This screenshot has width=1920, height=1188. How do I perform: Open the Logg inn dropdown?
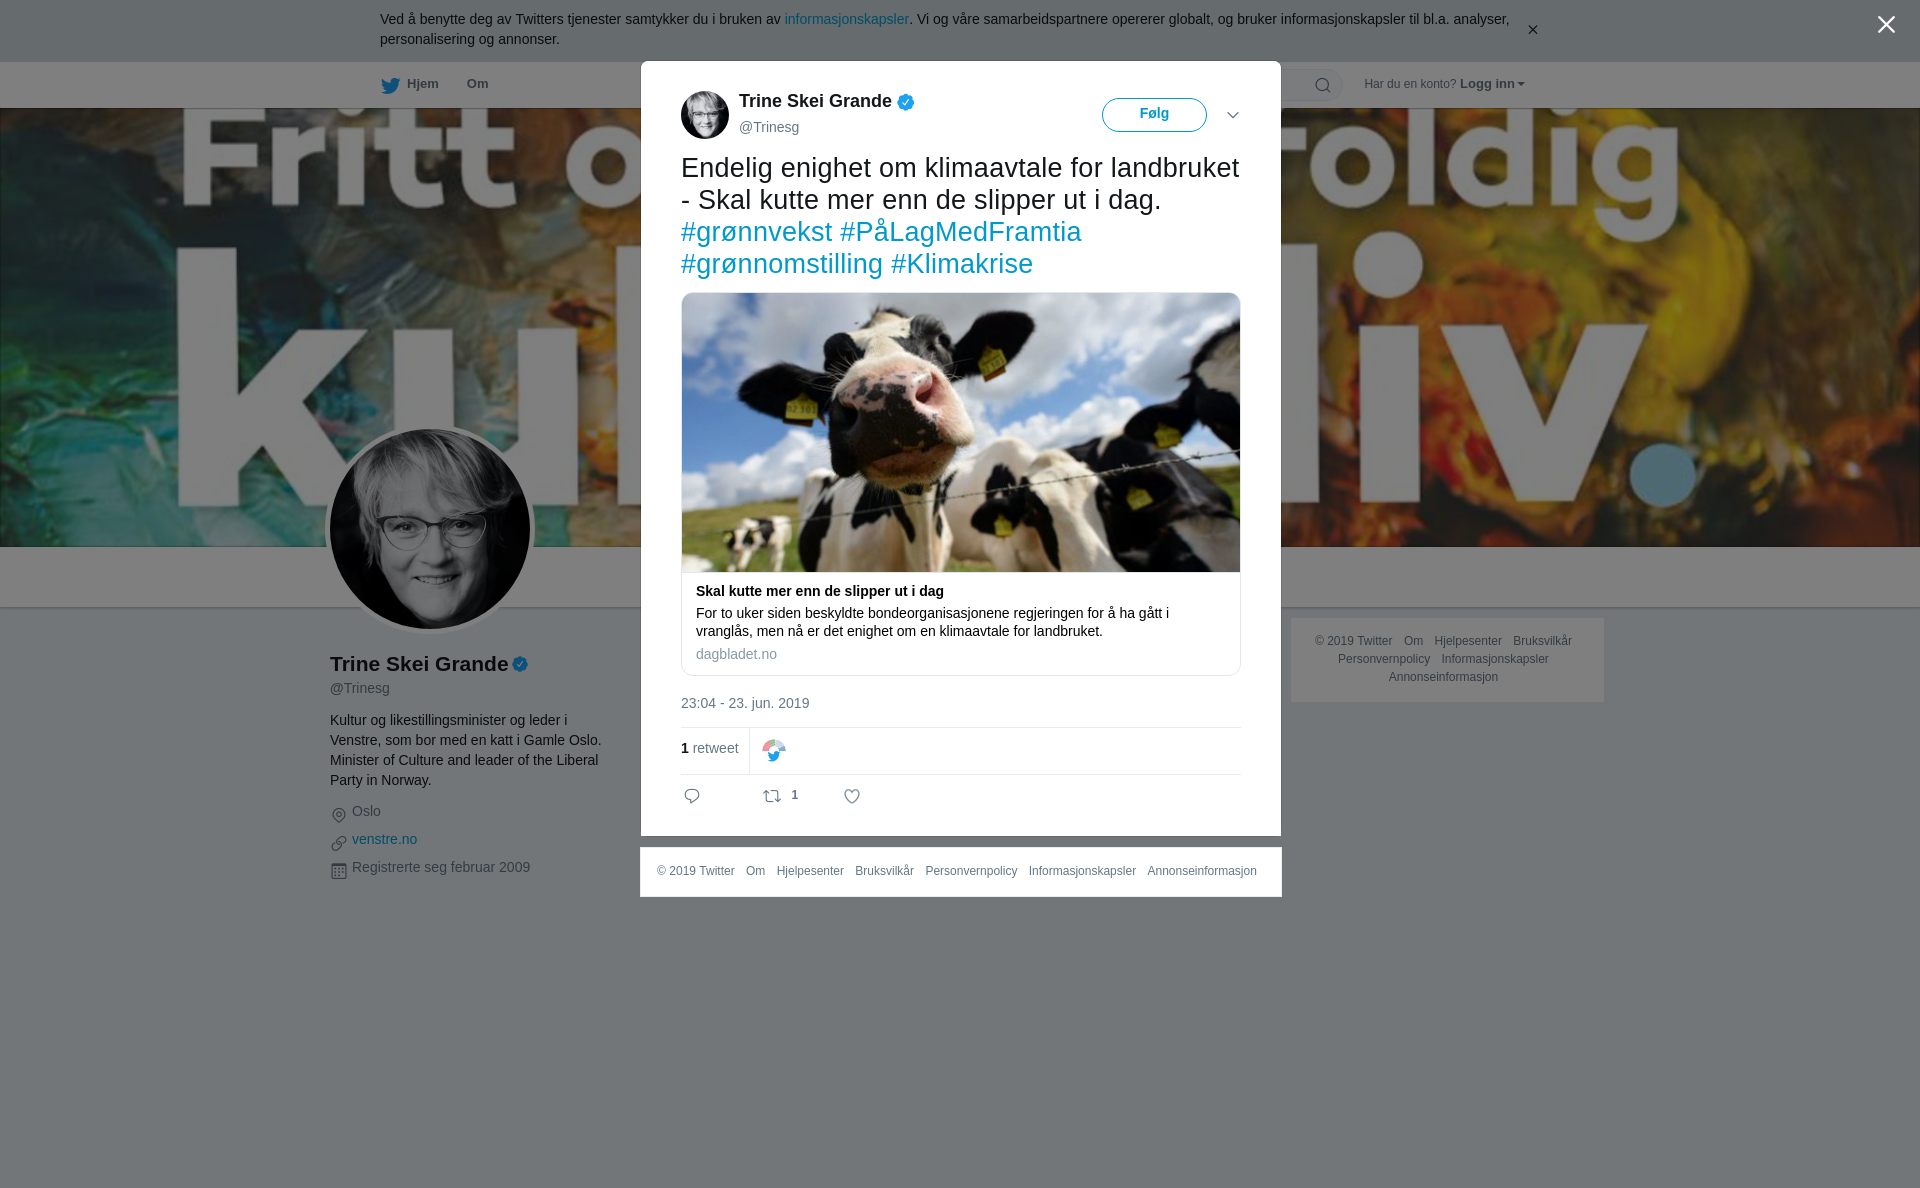[1492, 84]
